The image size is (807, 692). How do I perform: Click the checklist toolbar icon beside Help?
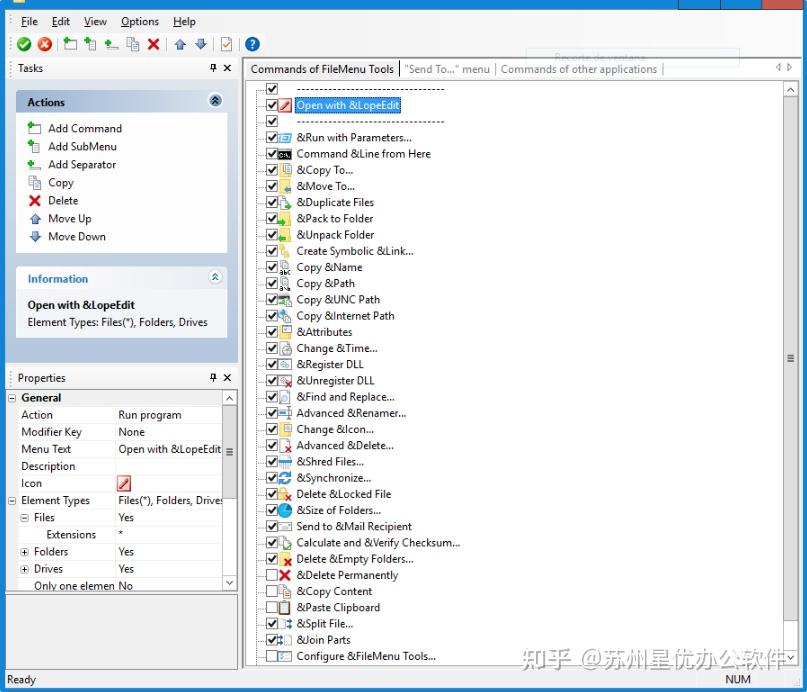(x=226, y=44)
